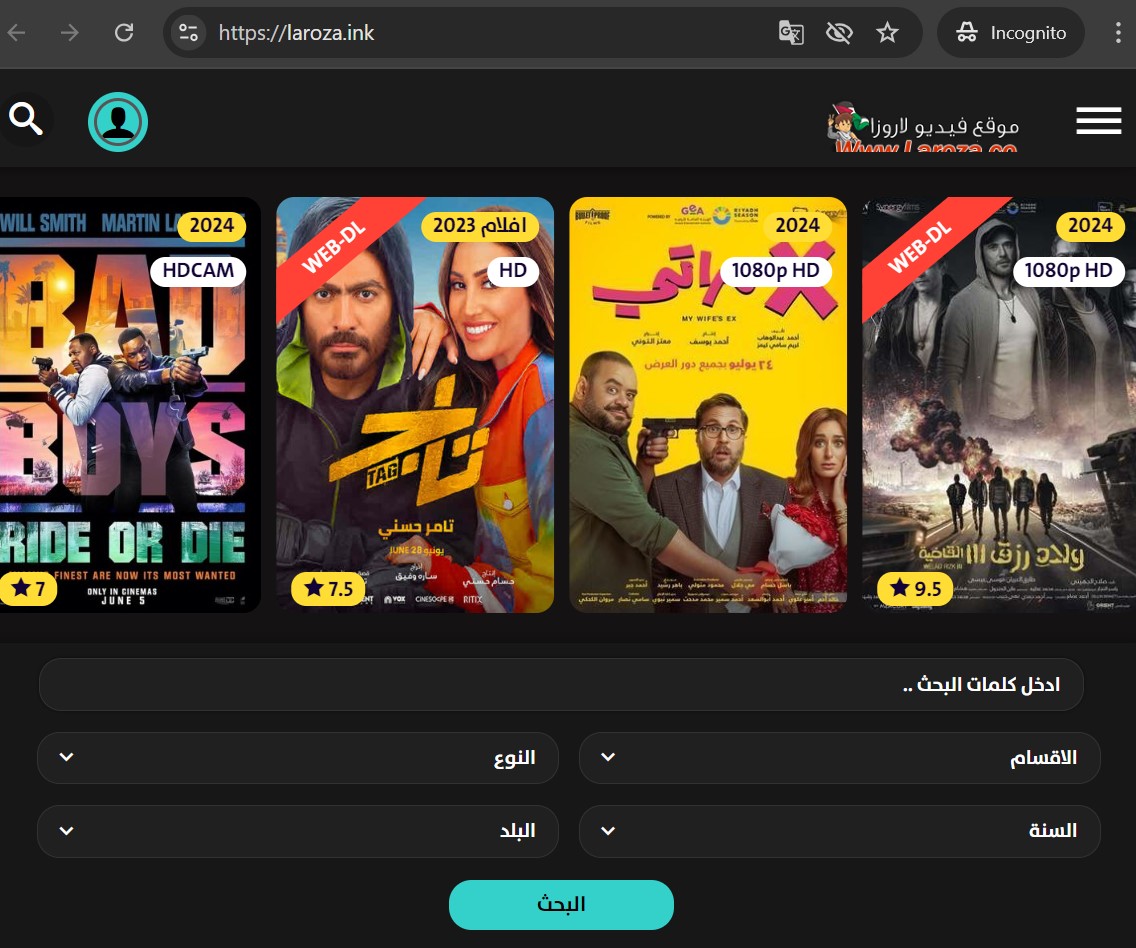Image resolution: width=1136 pixels, height=948 pixels.
Task: Click the البحث search button
Action: click(x=561, y=905)
